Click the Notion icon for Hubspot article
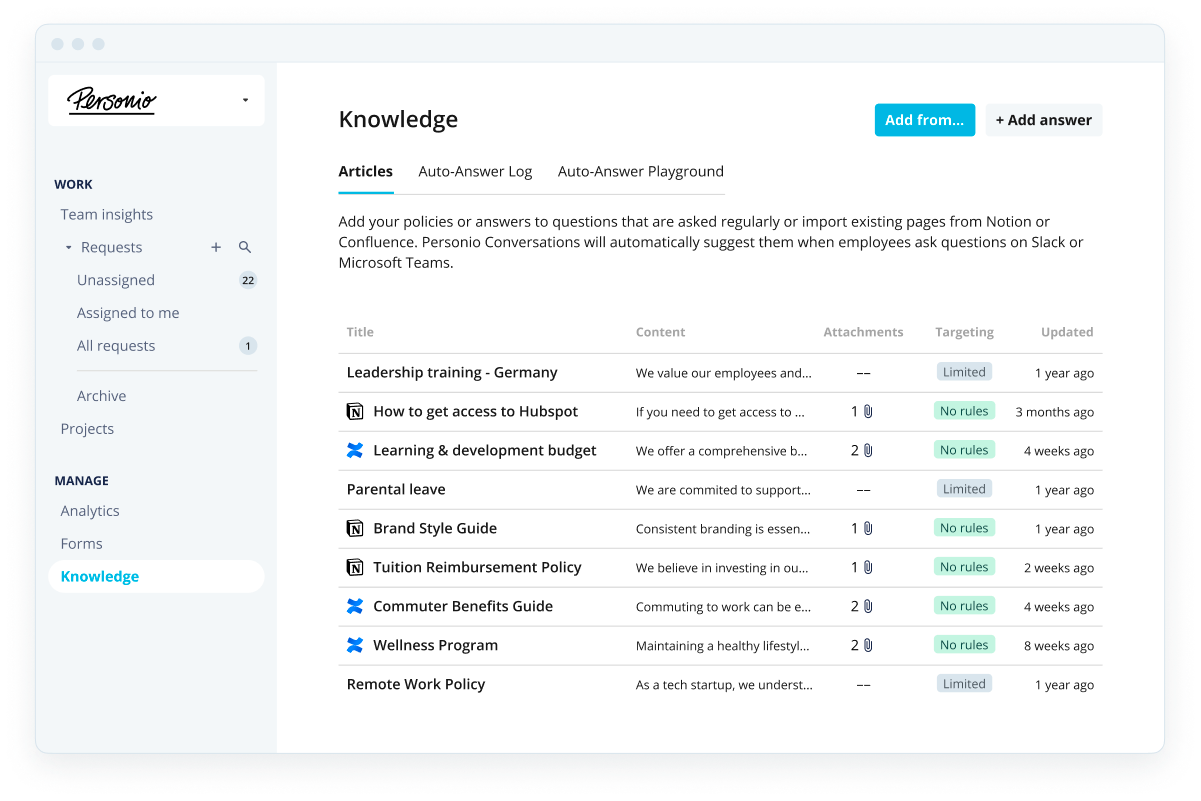 [355, 411]
